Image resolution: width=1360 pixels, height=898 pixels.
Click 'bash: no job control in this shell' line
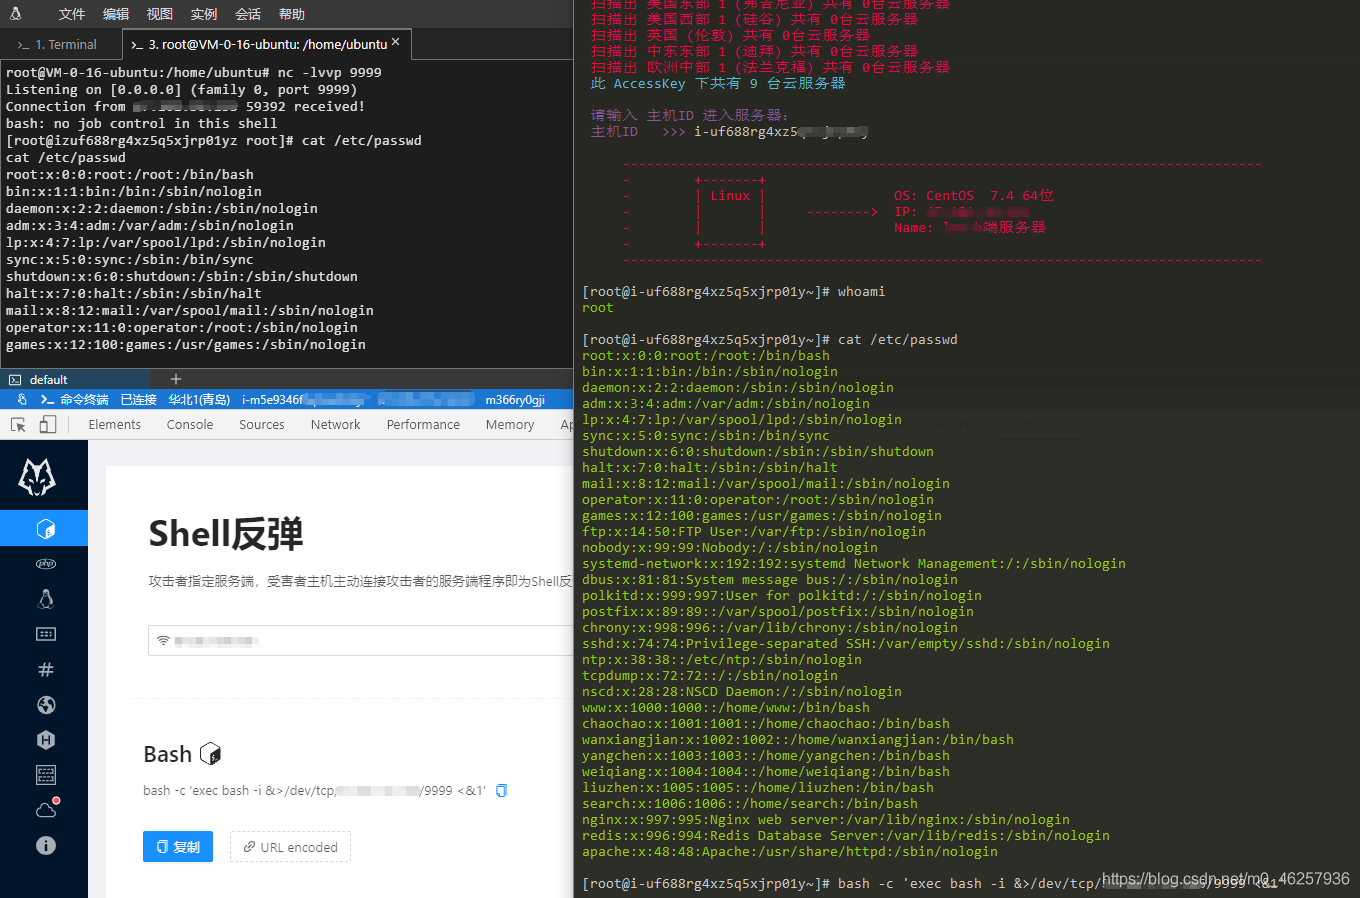pos(141,123)
